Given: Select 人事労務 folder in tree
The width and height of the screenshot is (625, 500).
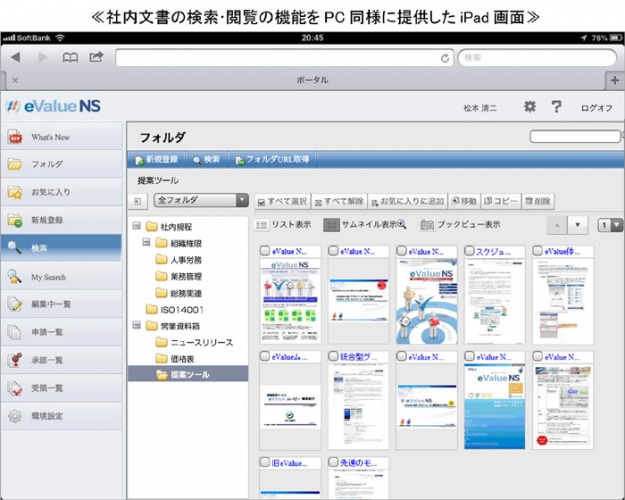Looking at the screenshot, I should pos(179,260).
